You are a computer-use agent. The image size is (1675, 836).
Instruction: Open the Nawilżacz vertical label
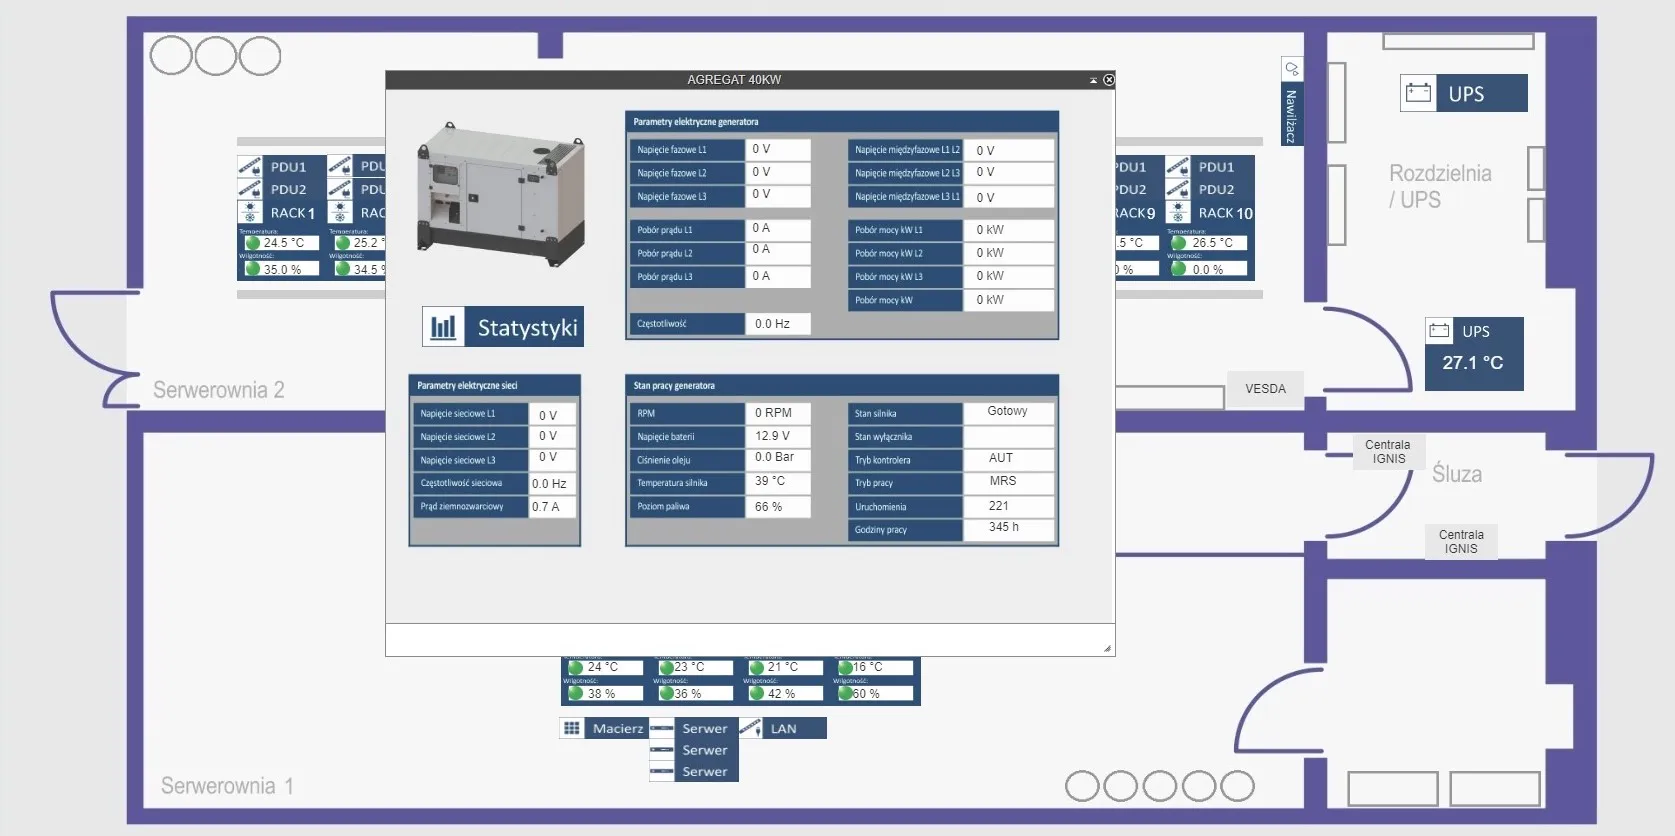[x=1291, y=115]
